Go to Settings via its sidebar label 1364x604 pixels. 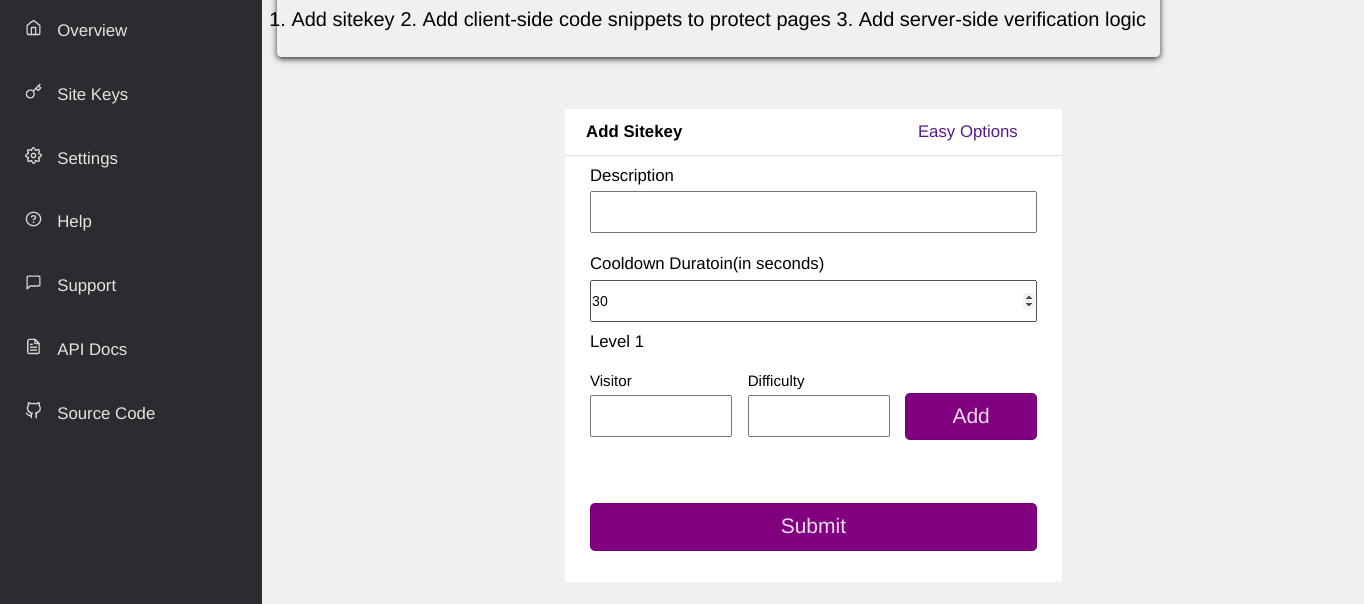(x=87, y=158)
